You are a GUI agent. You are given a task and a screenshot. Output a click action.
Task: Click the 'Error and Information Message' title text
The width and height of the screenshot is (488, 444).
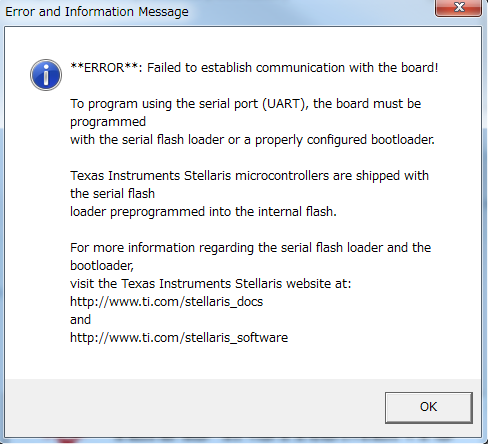(97, 12)
